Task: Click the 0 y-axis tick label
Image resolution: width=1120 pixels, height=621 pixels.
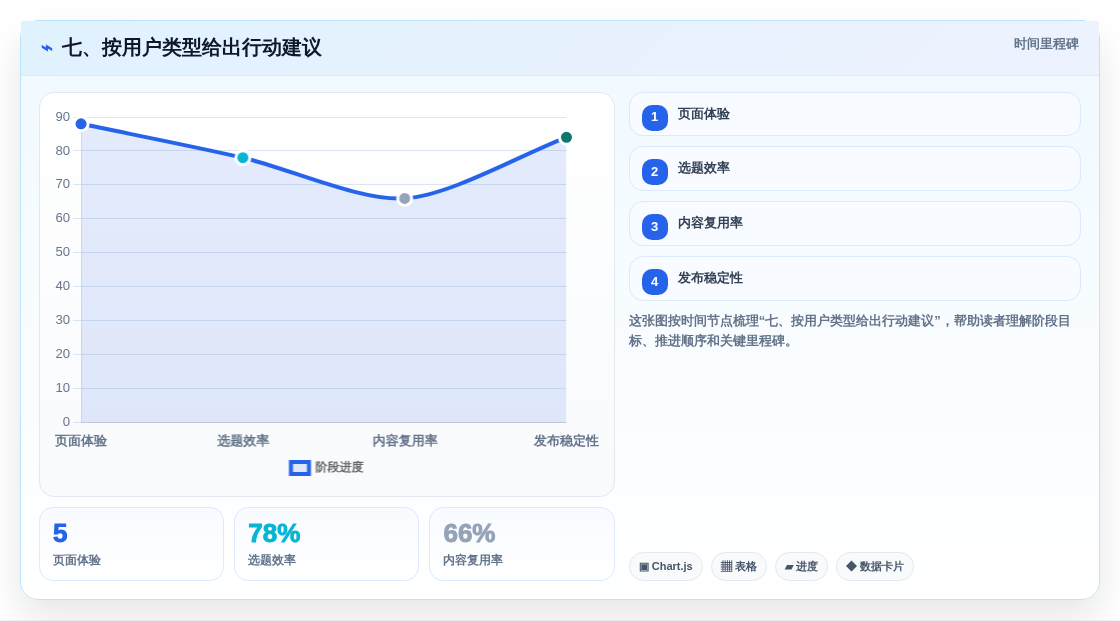Action: click(x=66, y=422)
